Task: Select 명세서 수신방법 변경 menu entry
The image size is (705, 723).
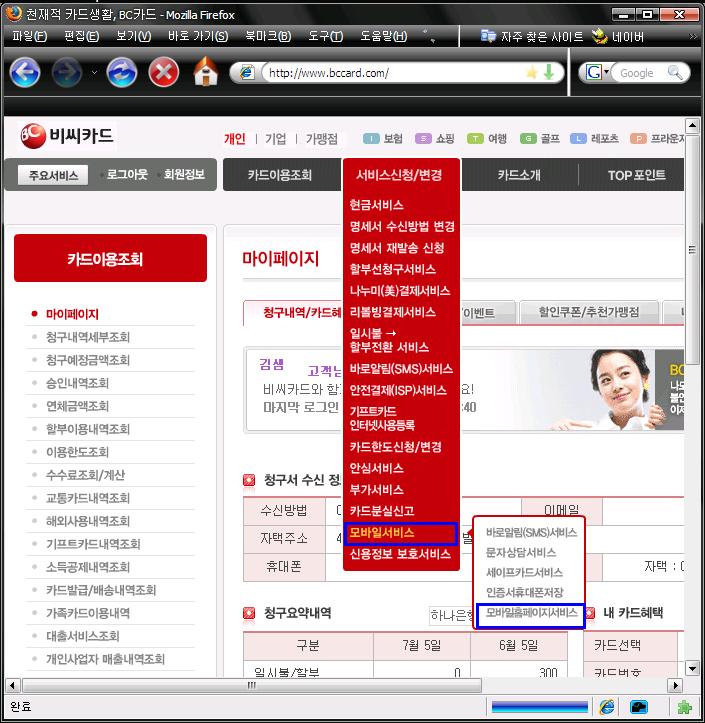Action: [402, 226]
